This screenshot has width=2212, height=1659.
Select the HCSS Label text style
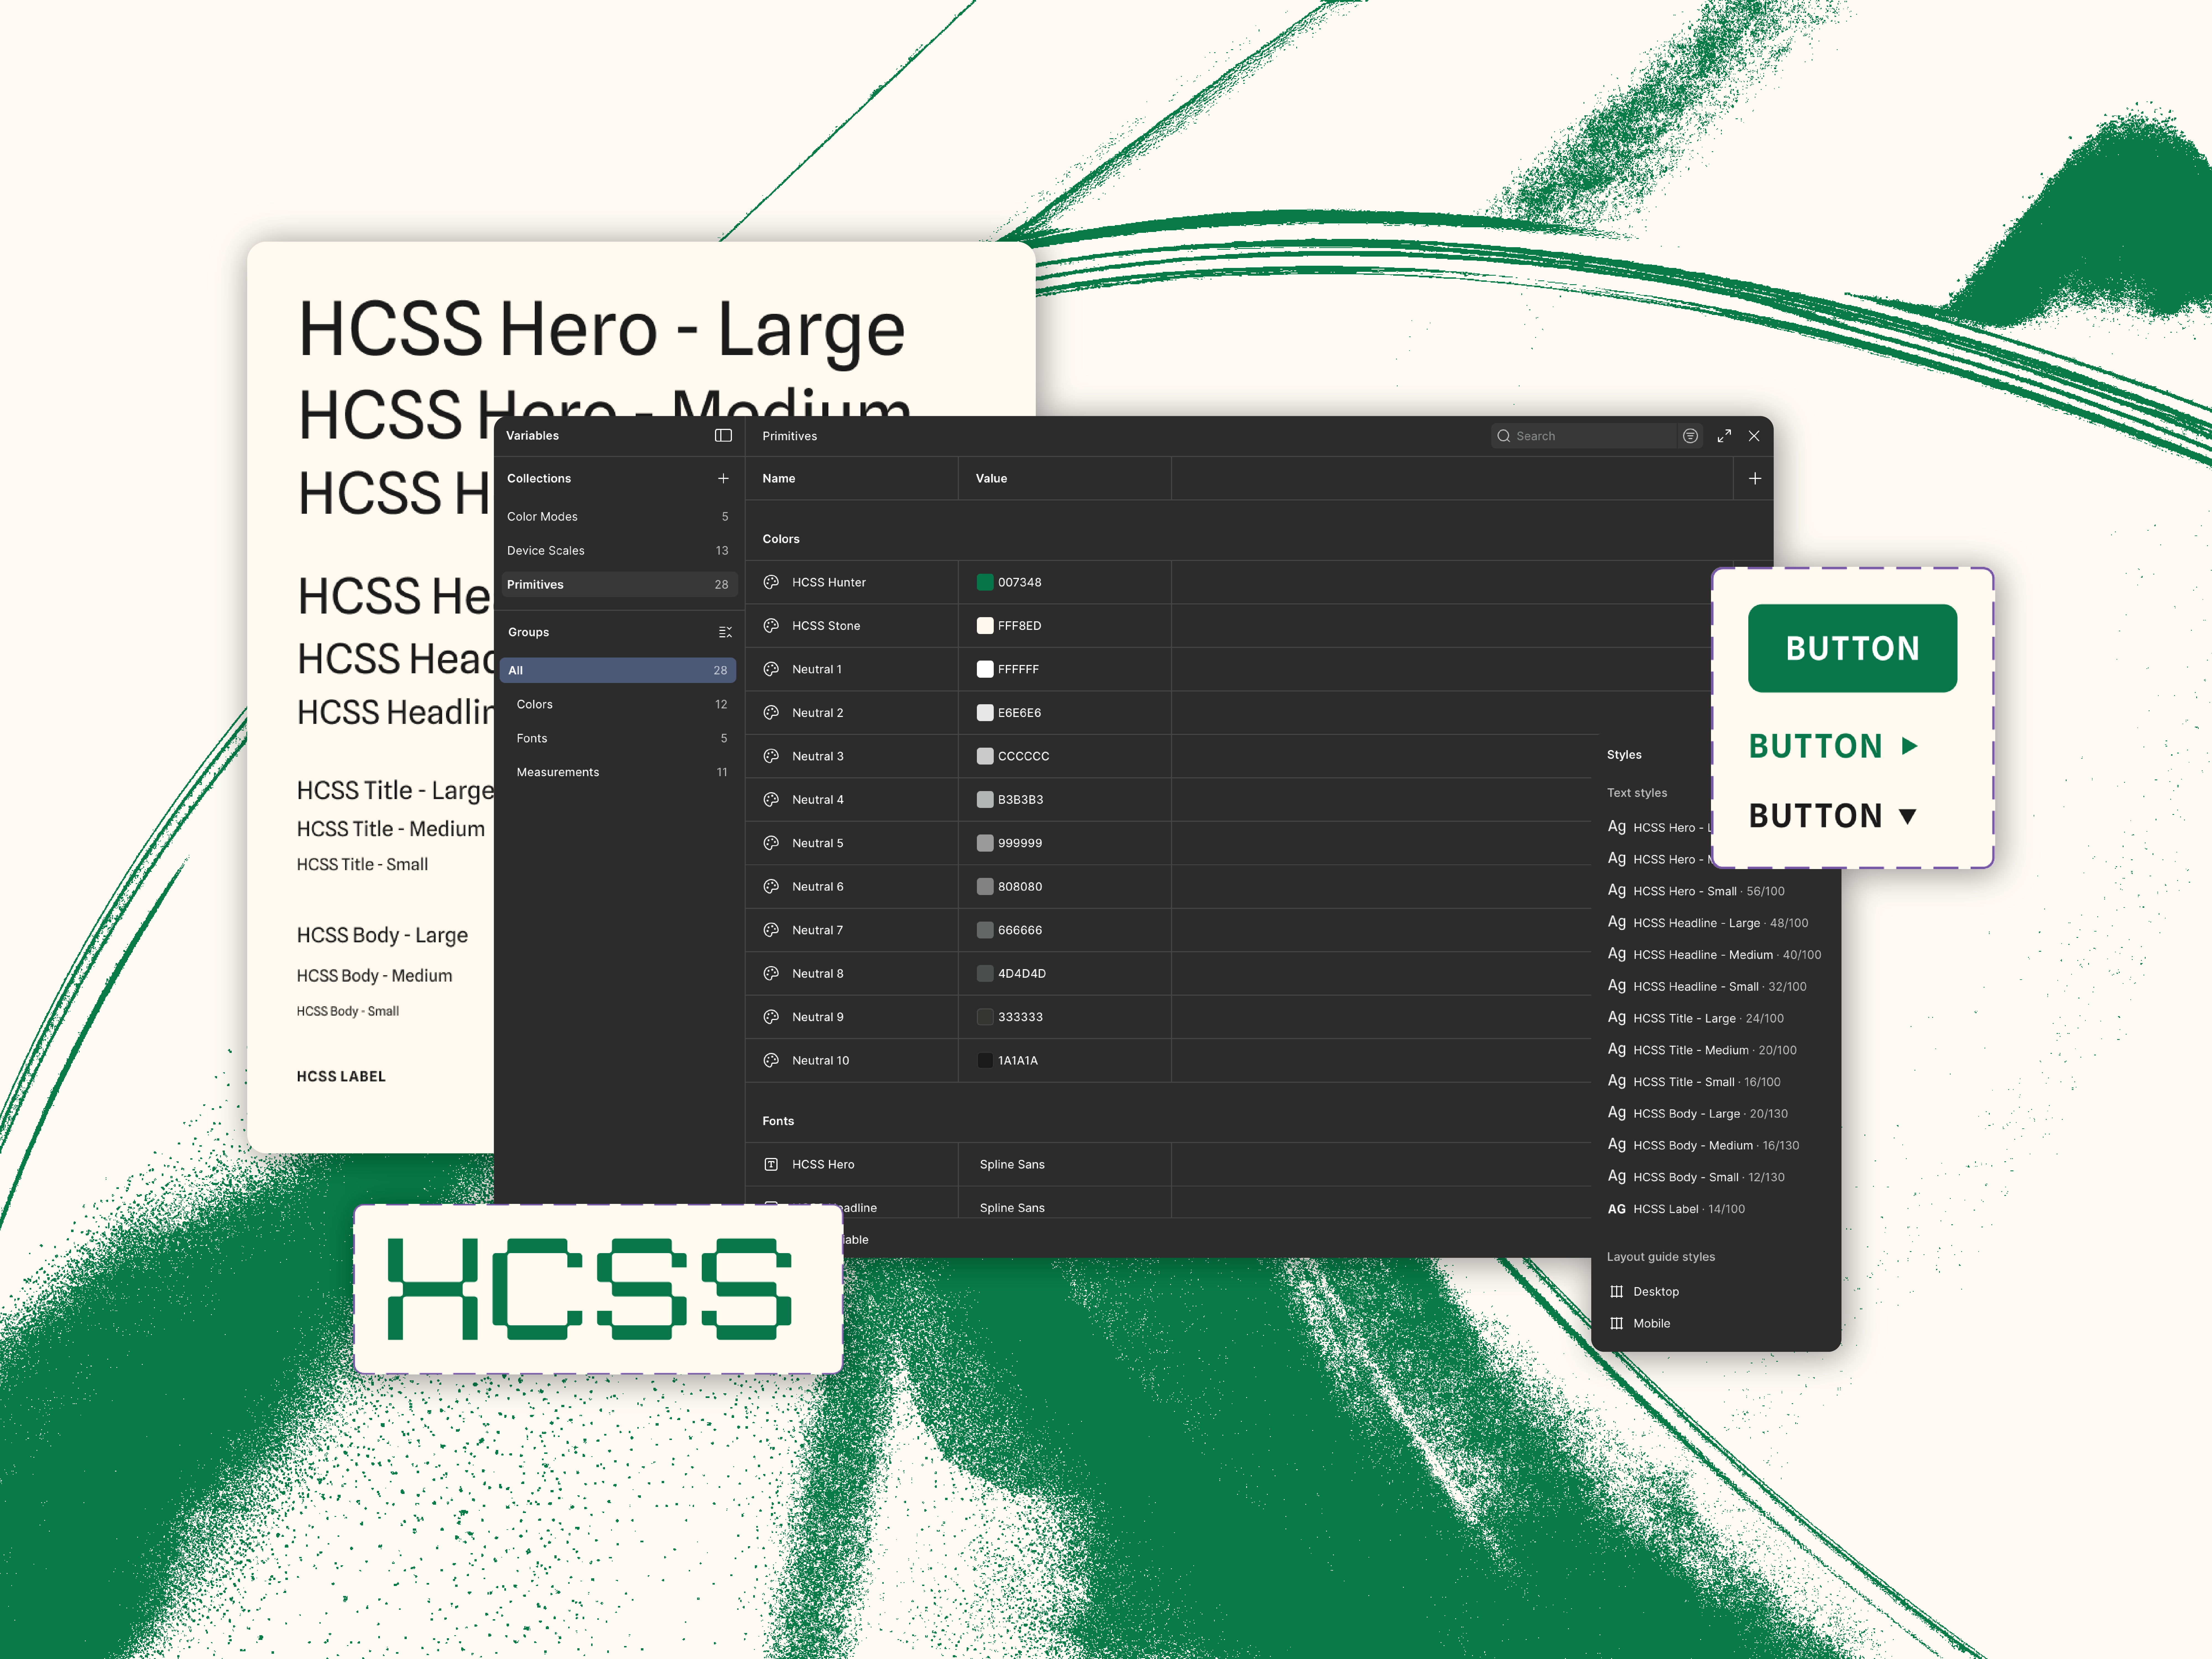(x=1676, y=1209)
